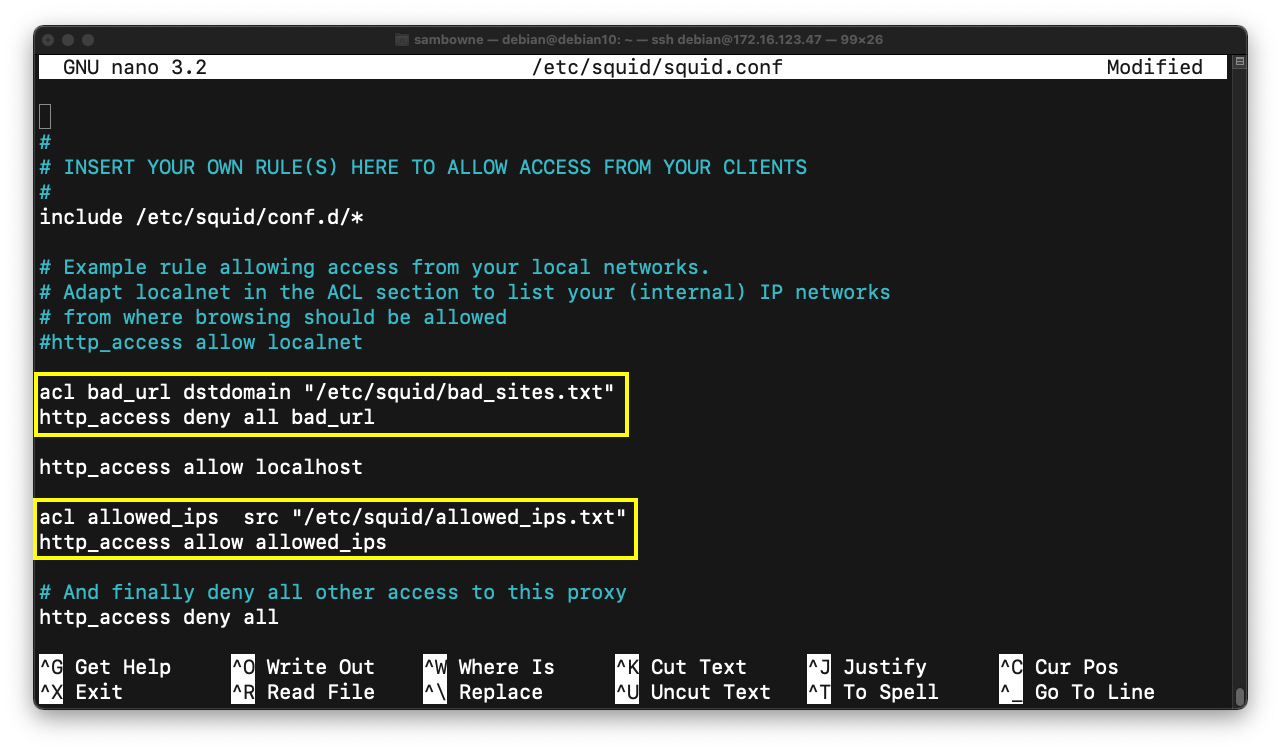The height and width of the screenshot is (751, 1281).
Task: Click the "^C Cur Pos" shortcut
Action: pos(1059,667)
